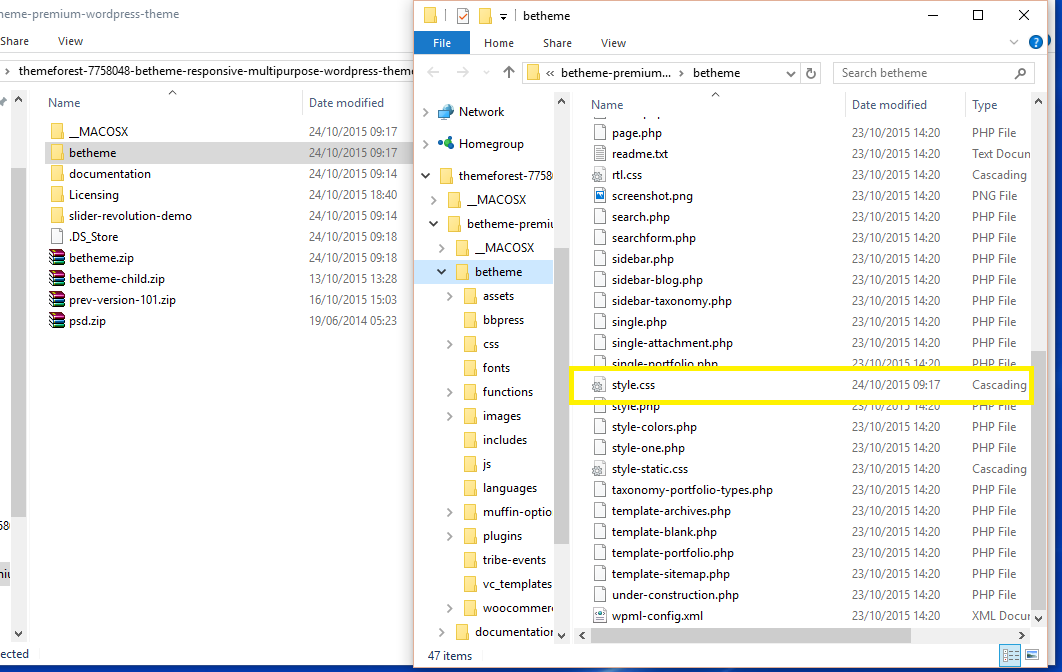This screenshot has height=672, width=1062.
Task: Select the images folder in tree
Action: [501, 416]
